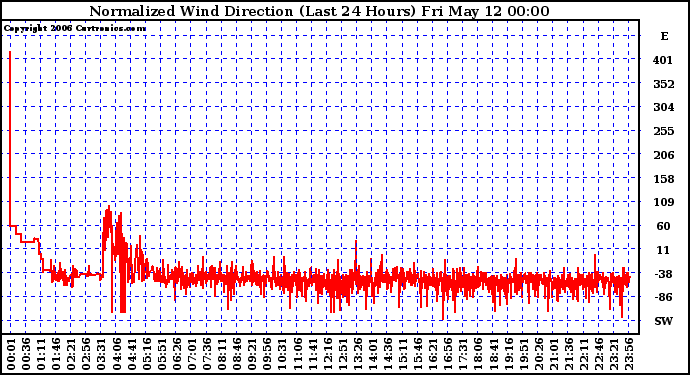
Task: Click the 01:11 time label
Action: [41, 354]
